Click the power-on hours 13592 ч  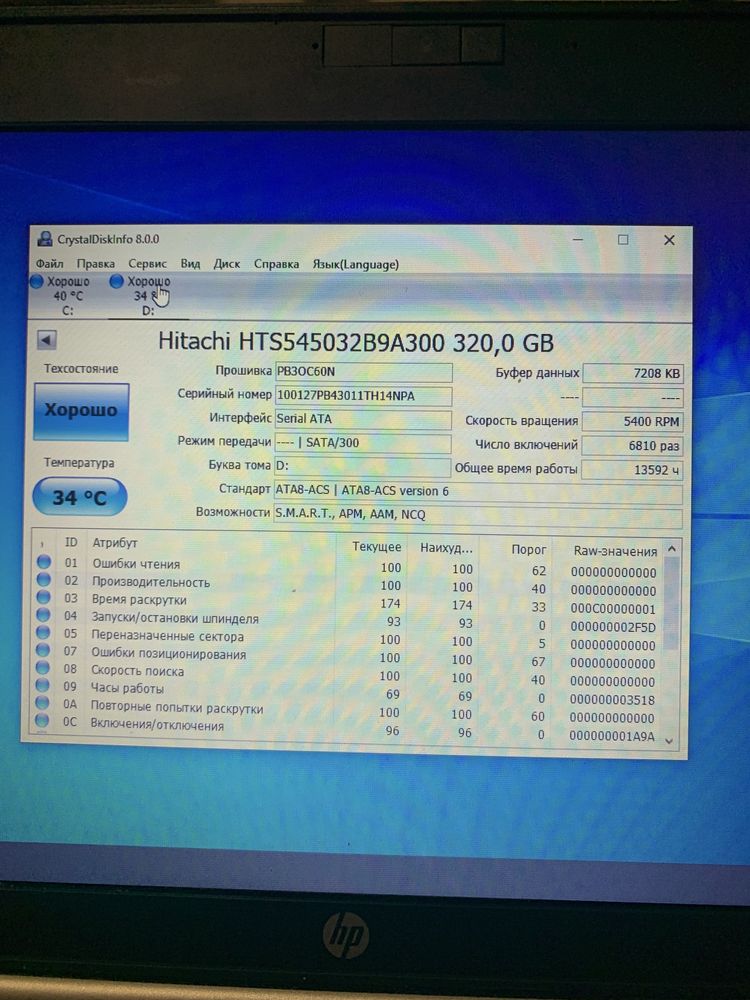[x=632, y=470]
